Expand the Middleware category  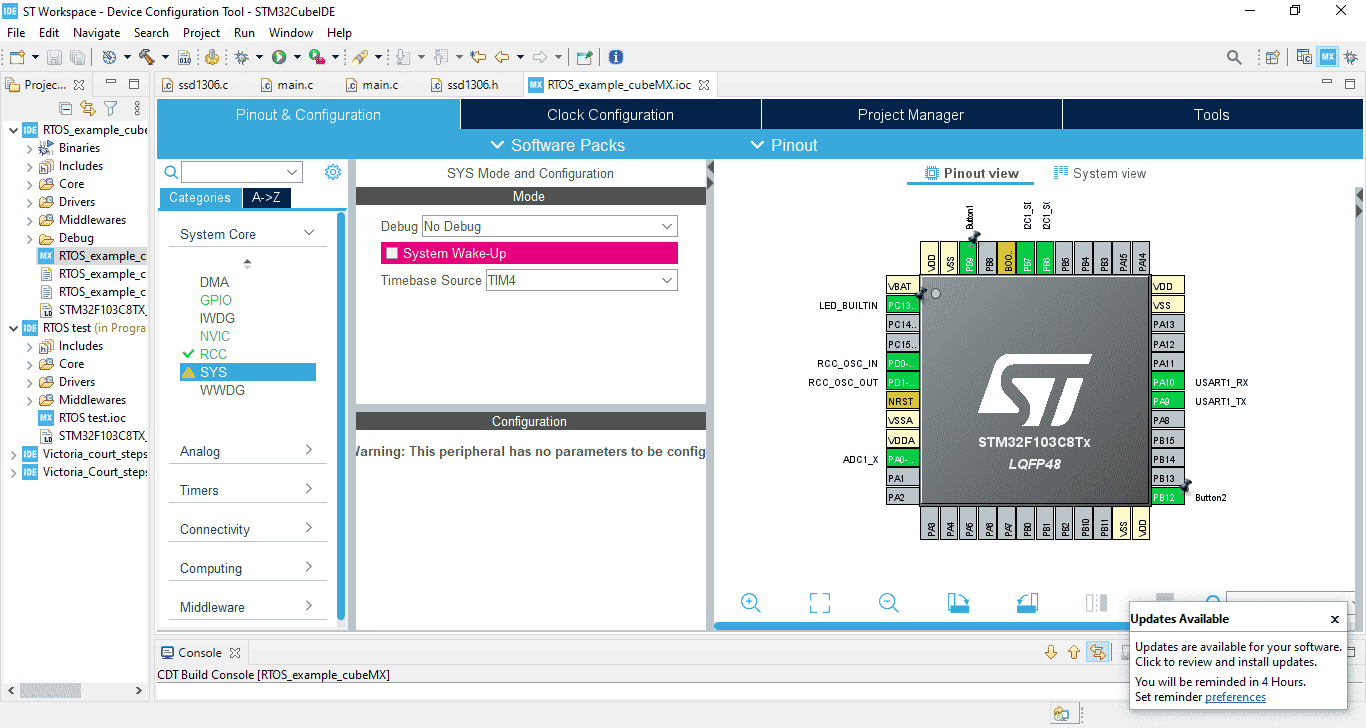pyautogui.click(x=247, y=607)
